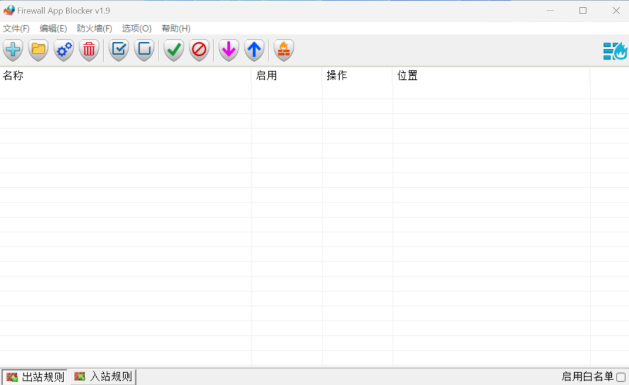629x385 pixels.
Task: Switch to the 入站规则 tab
Action: pyautogui.click(x=103, y=377)
